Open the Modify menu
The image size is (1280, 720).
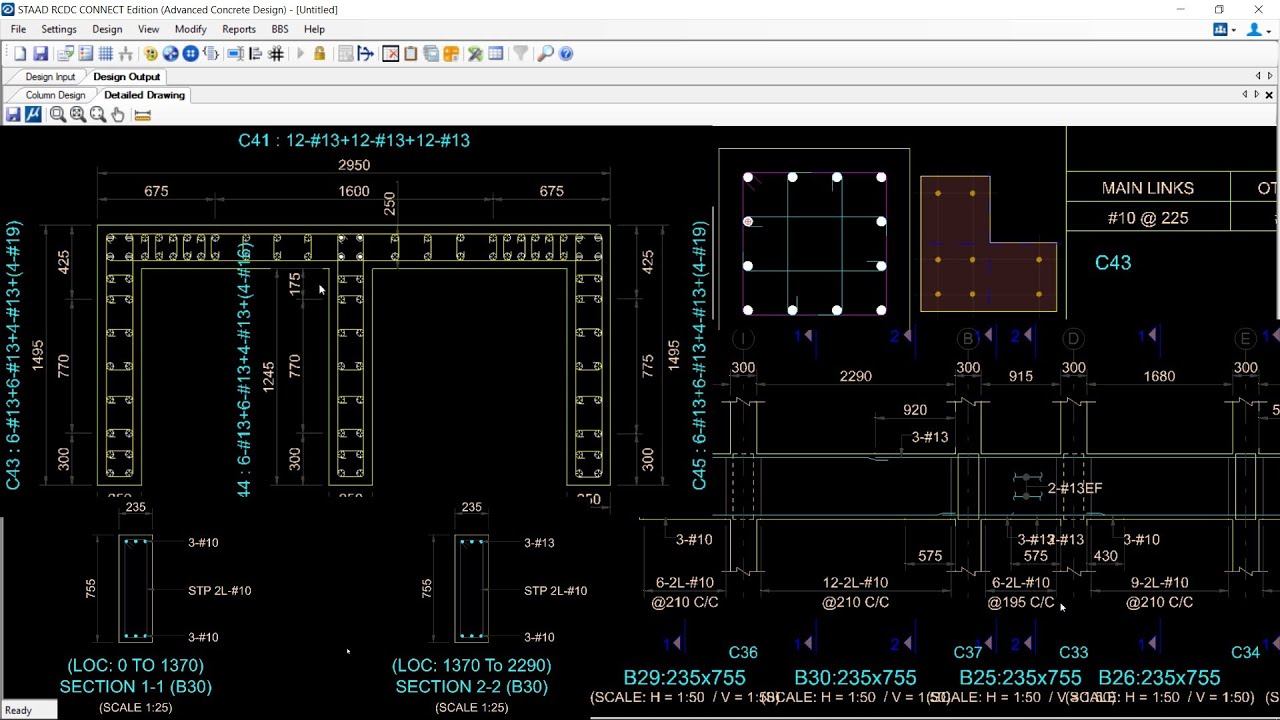(x=190, y=29)
